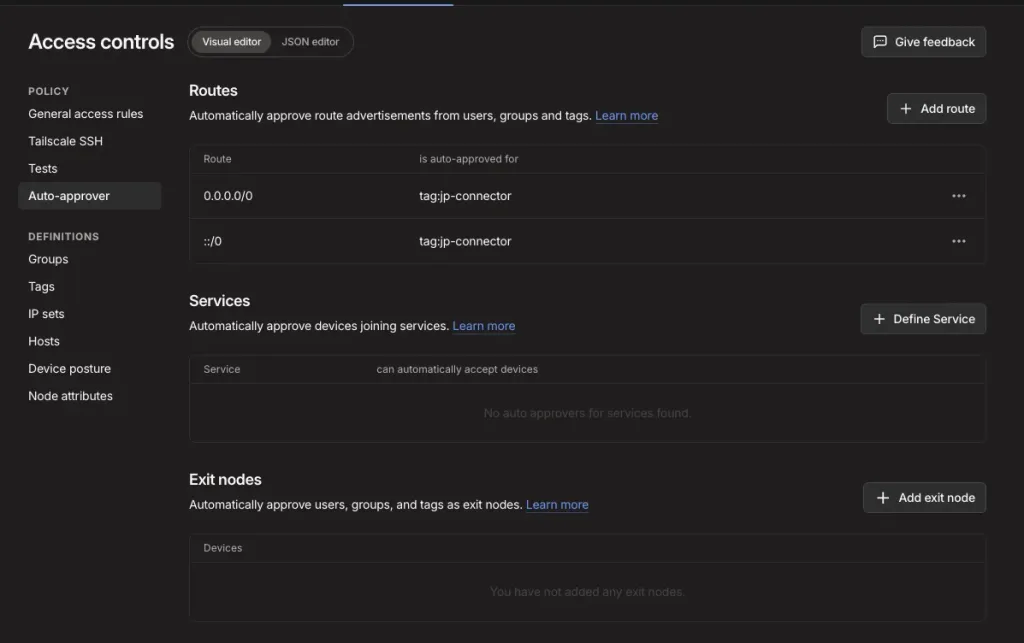Viewport: 1024px width, 643px height.
Task: Follow Learn more link under Routes
Action: 626,116
